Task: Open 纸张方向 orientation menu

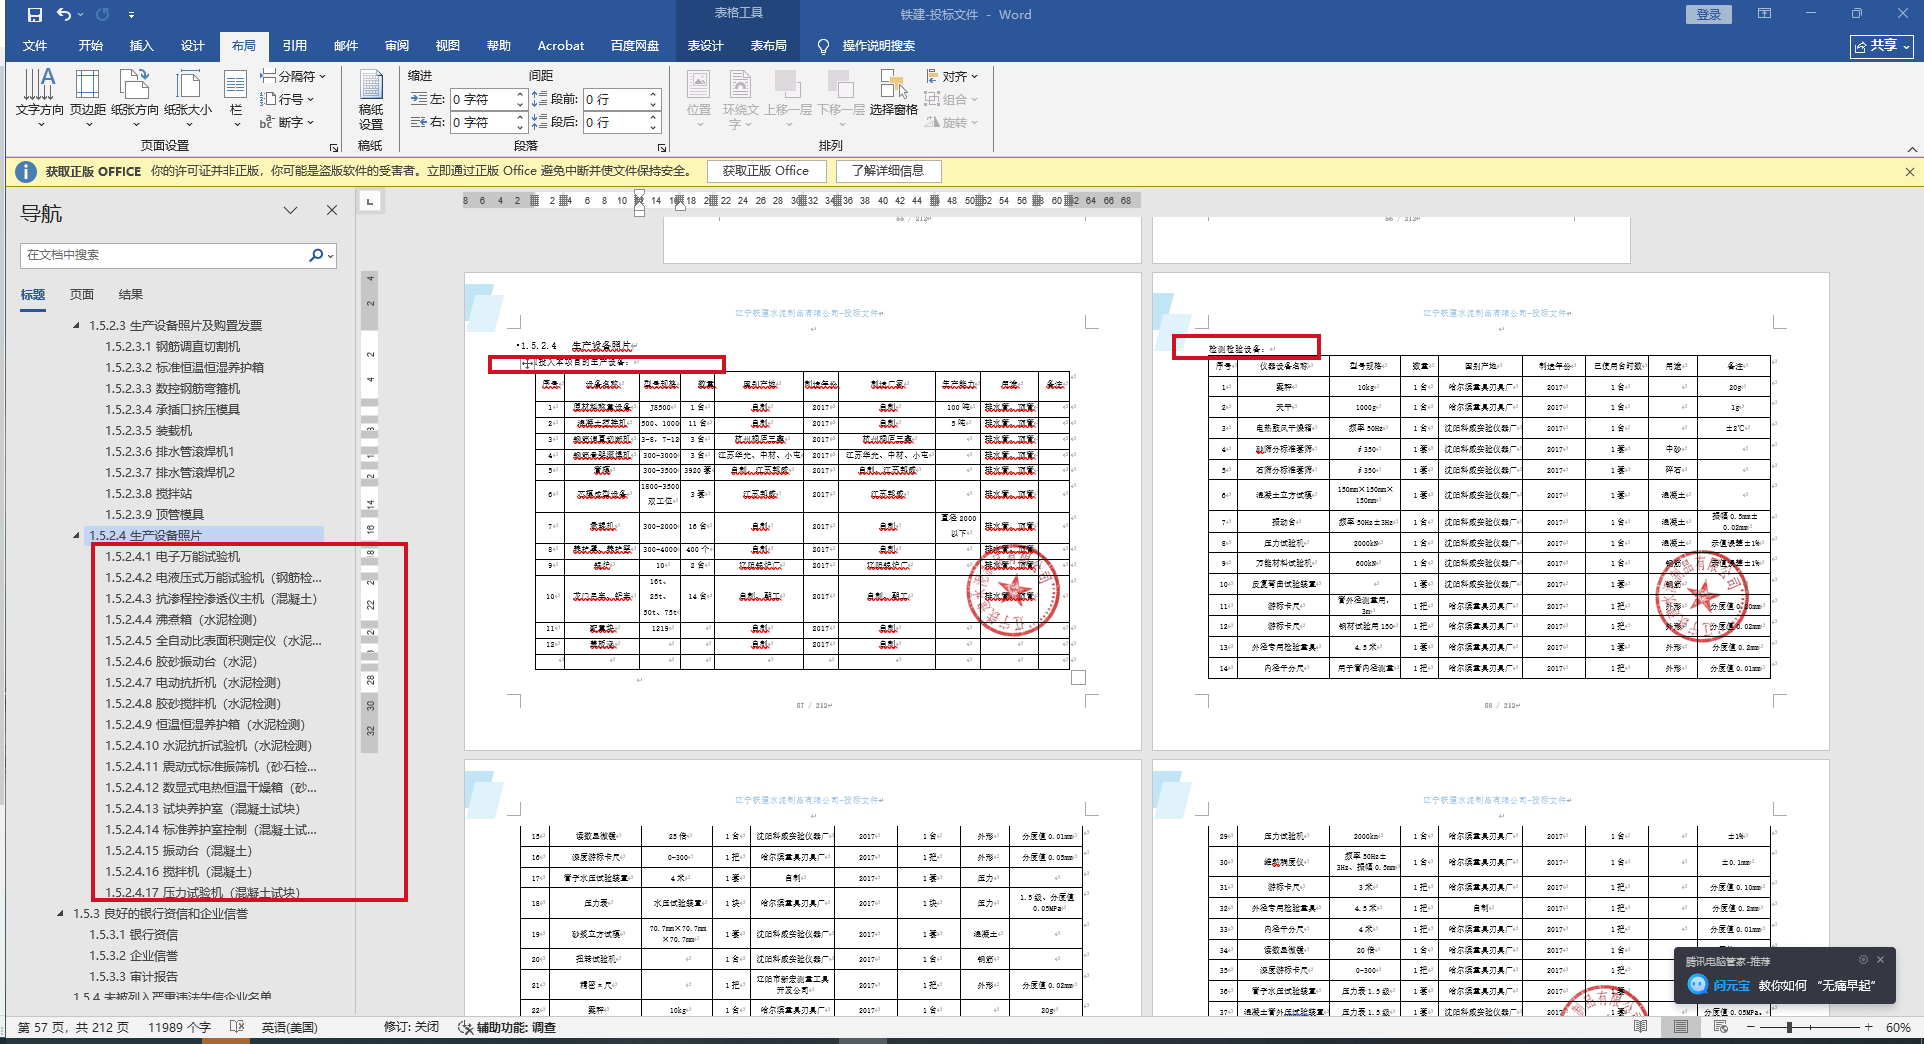Action: [x=135, y=99]
